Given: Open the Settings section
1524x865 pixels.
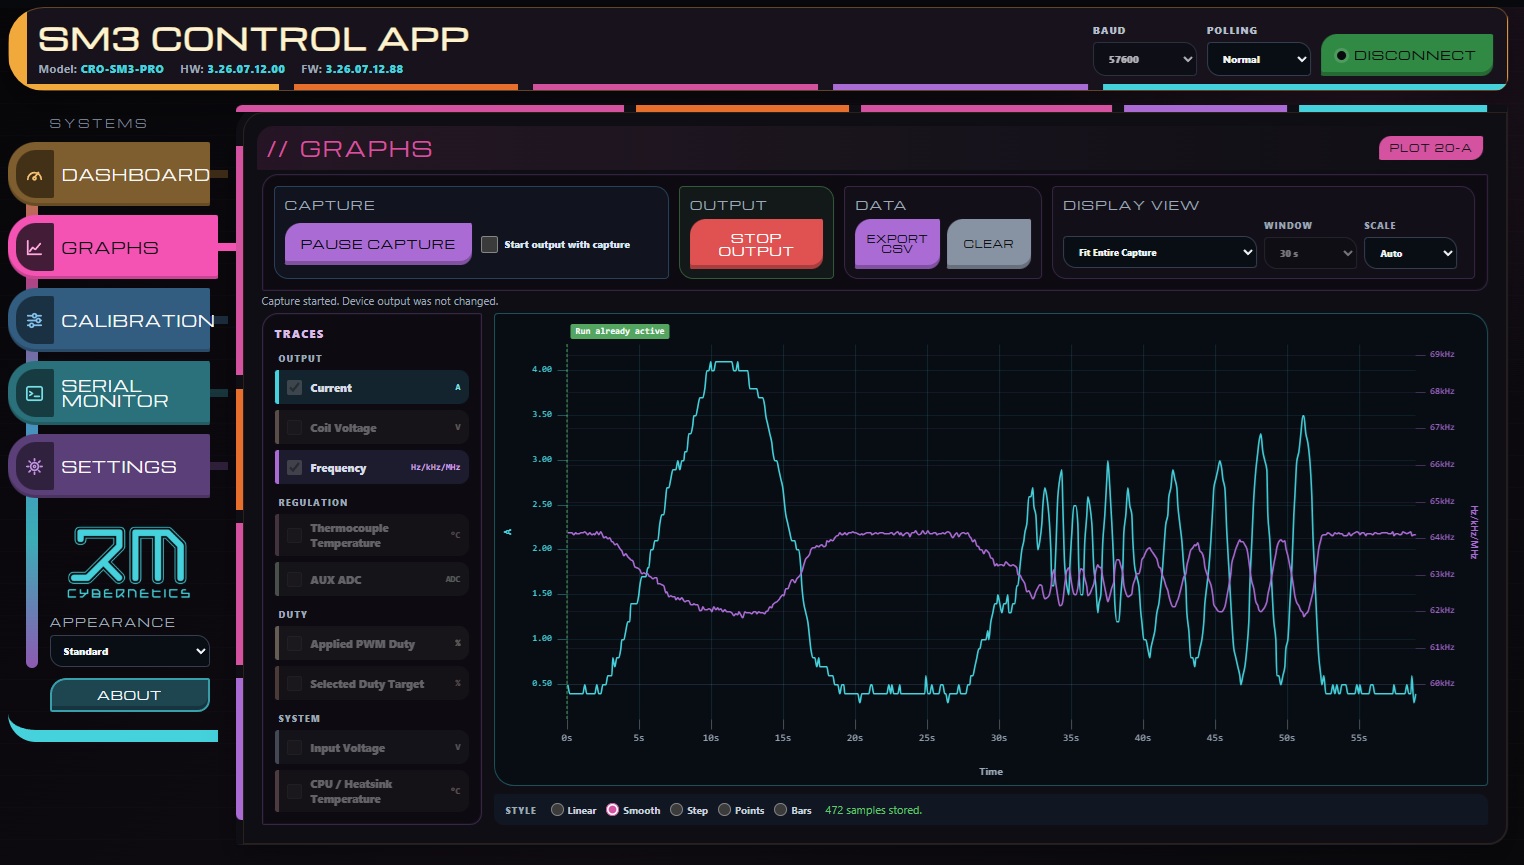Looking at the screenshot, I should pos(110,466).
